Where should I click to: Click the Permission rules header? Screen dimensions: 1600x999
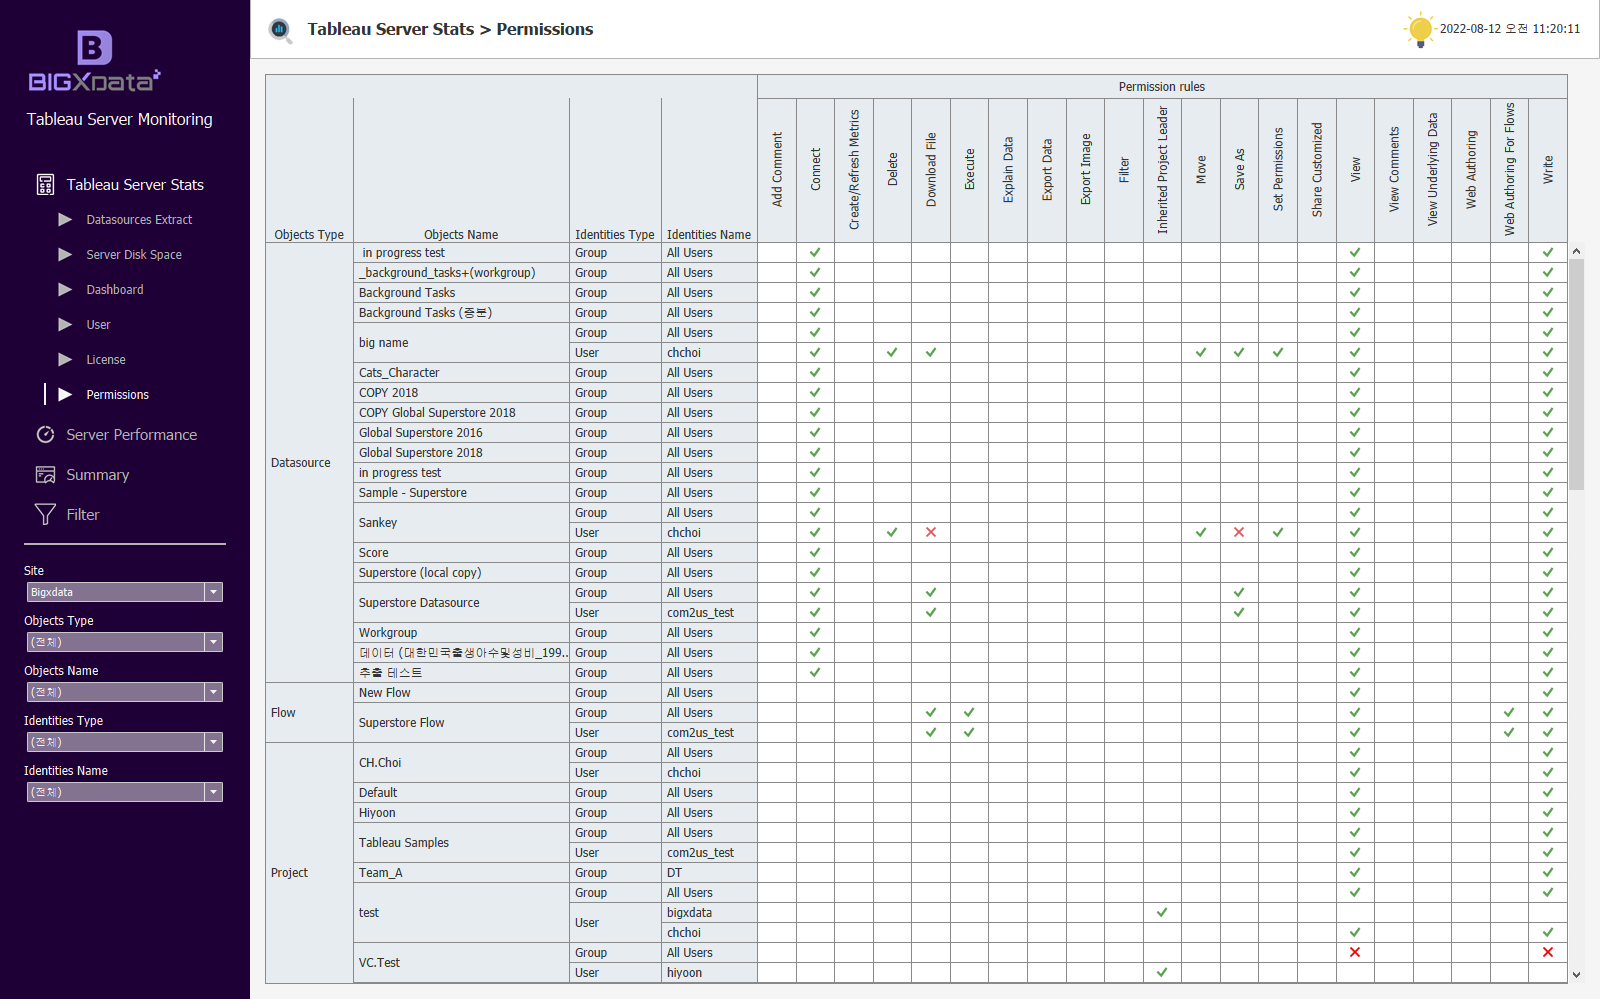(1162, 87)
